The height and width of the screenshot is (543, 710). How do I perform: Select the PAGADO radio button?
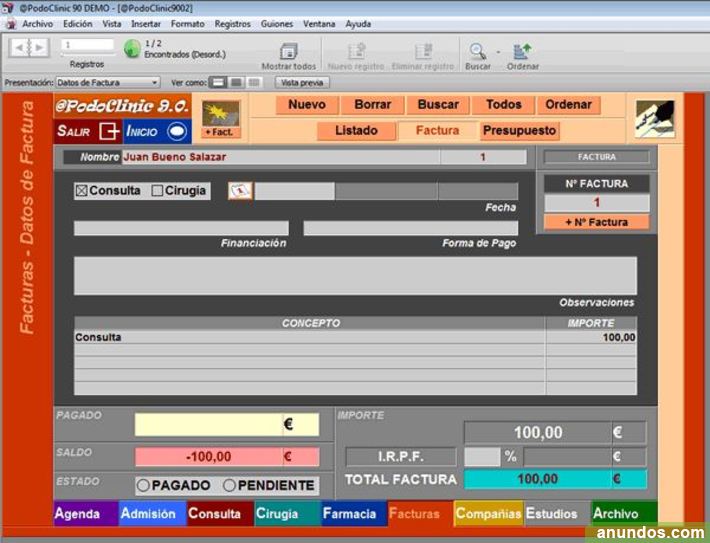tap(143, 485)
